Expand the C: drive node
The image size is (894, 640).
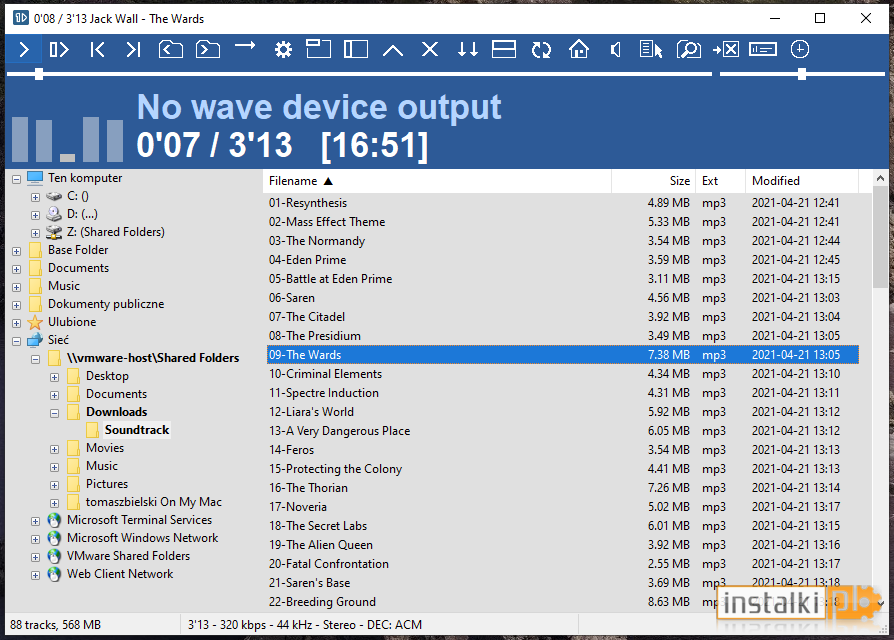[x=35, y=197]
